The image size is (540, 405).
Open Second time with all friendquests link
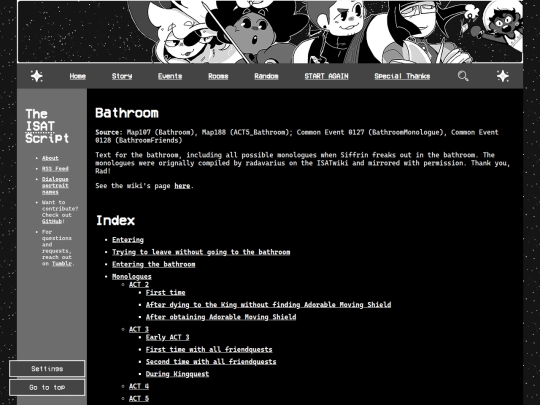pos(211,362)
